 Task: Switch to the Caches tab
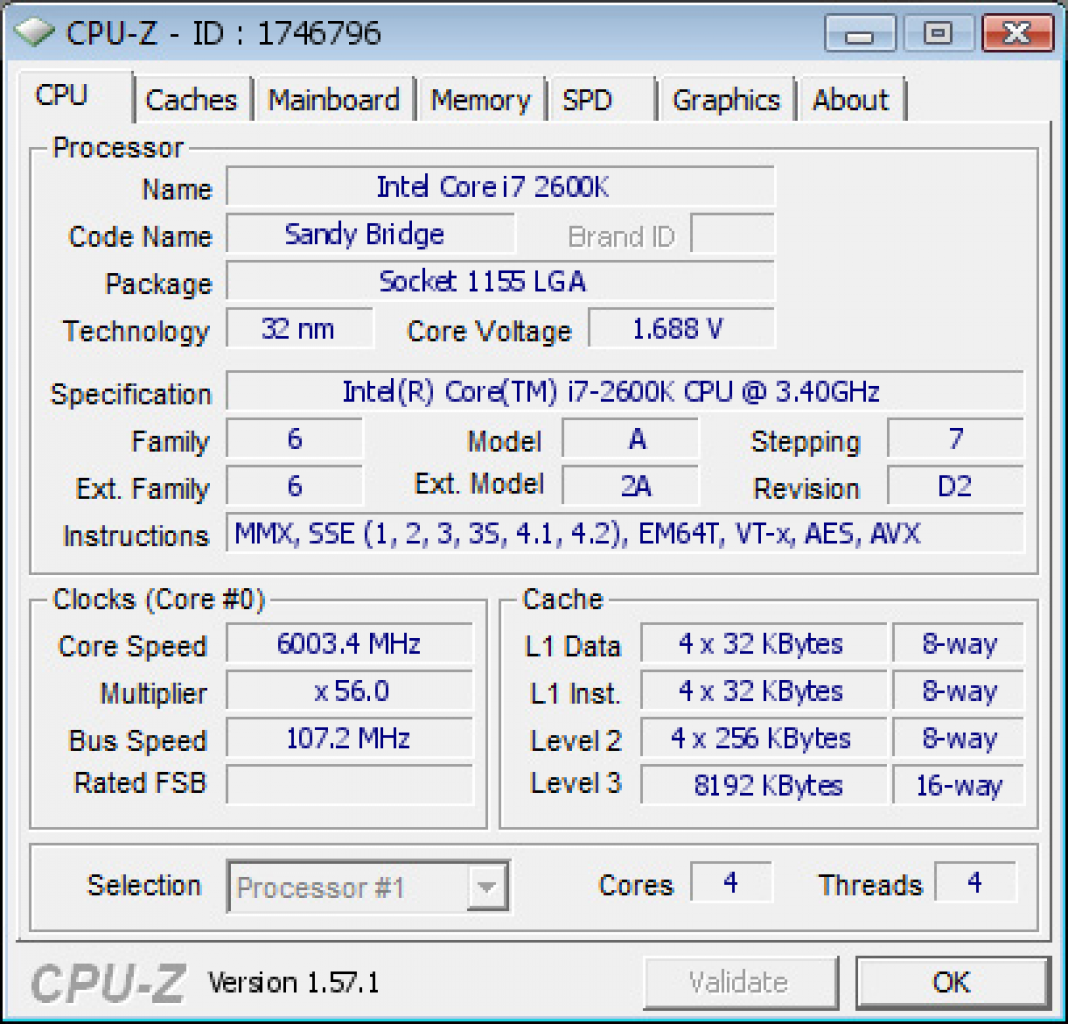[x=191, y=100]
